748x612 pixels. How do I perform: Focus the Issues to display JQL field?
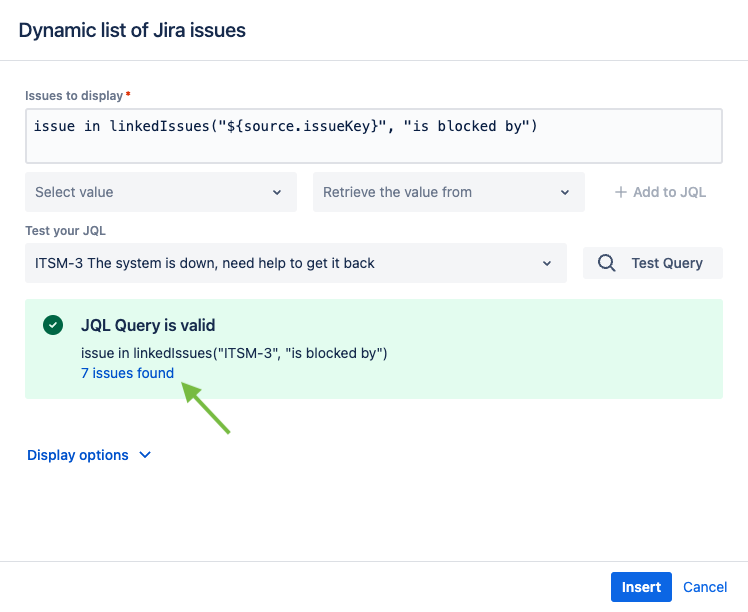(x=373, y=135)
